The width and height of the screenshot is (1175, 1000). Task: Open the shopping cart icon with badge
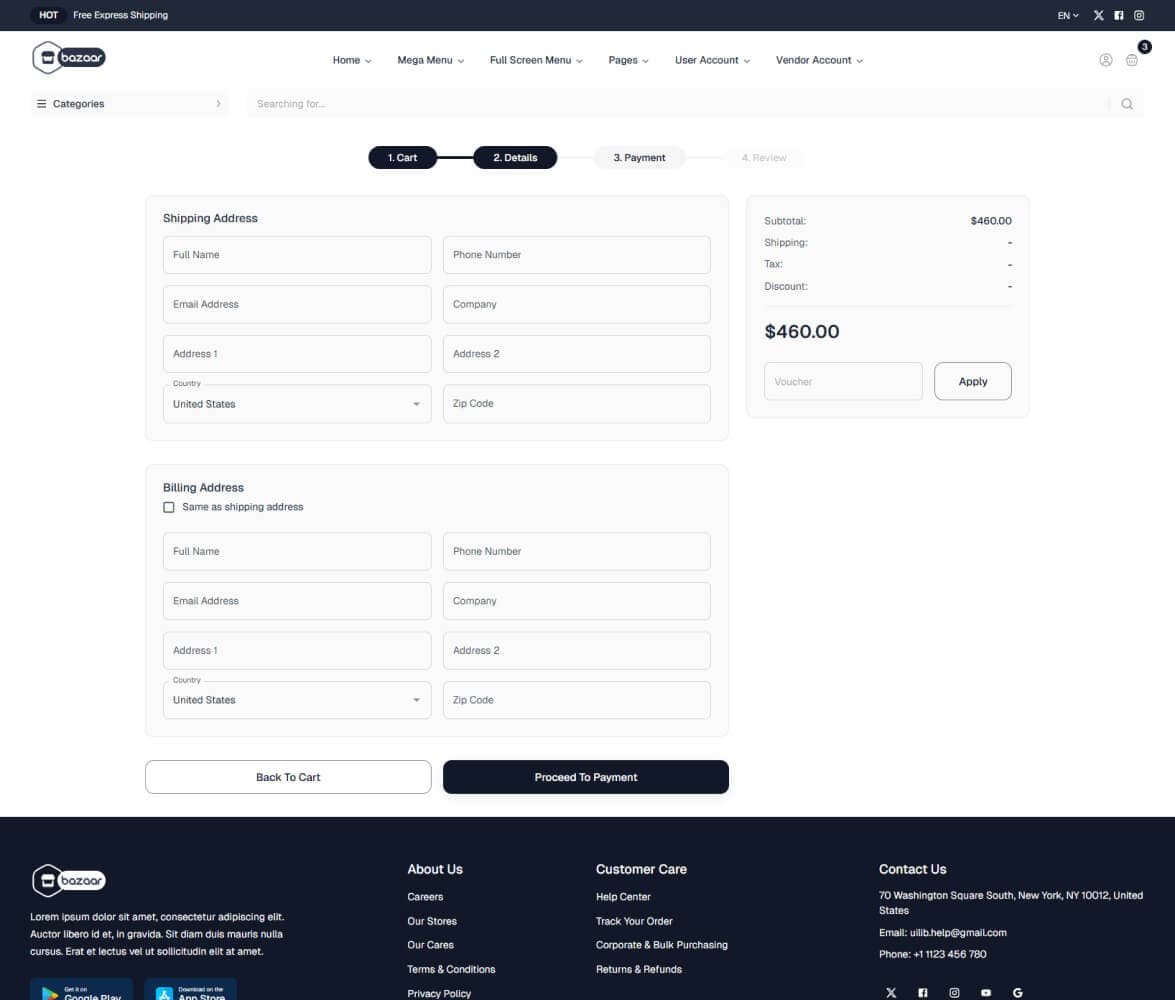tap(1132, 60)
